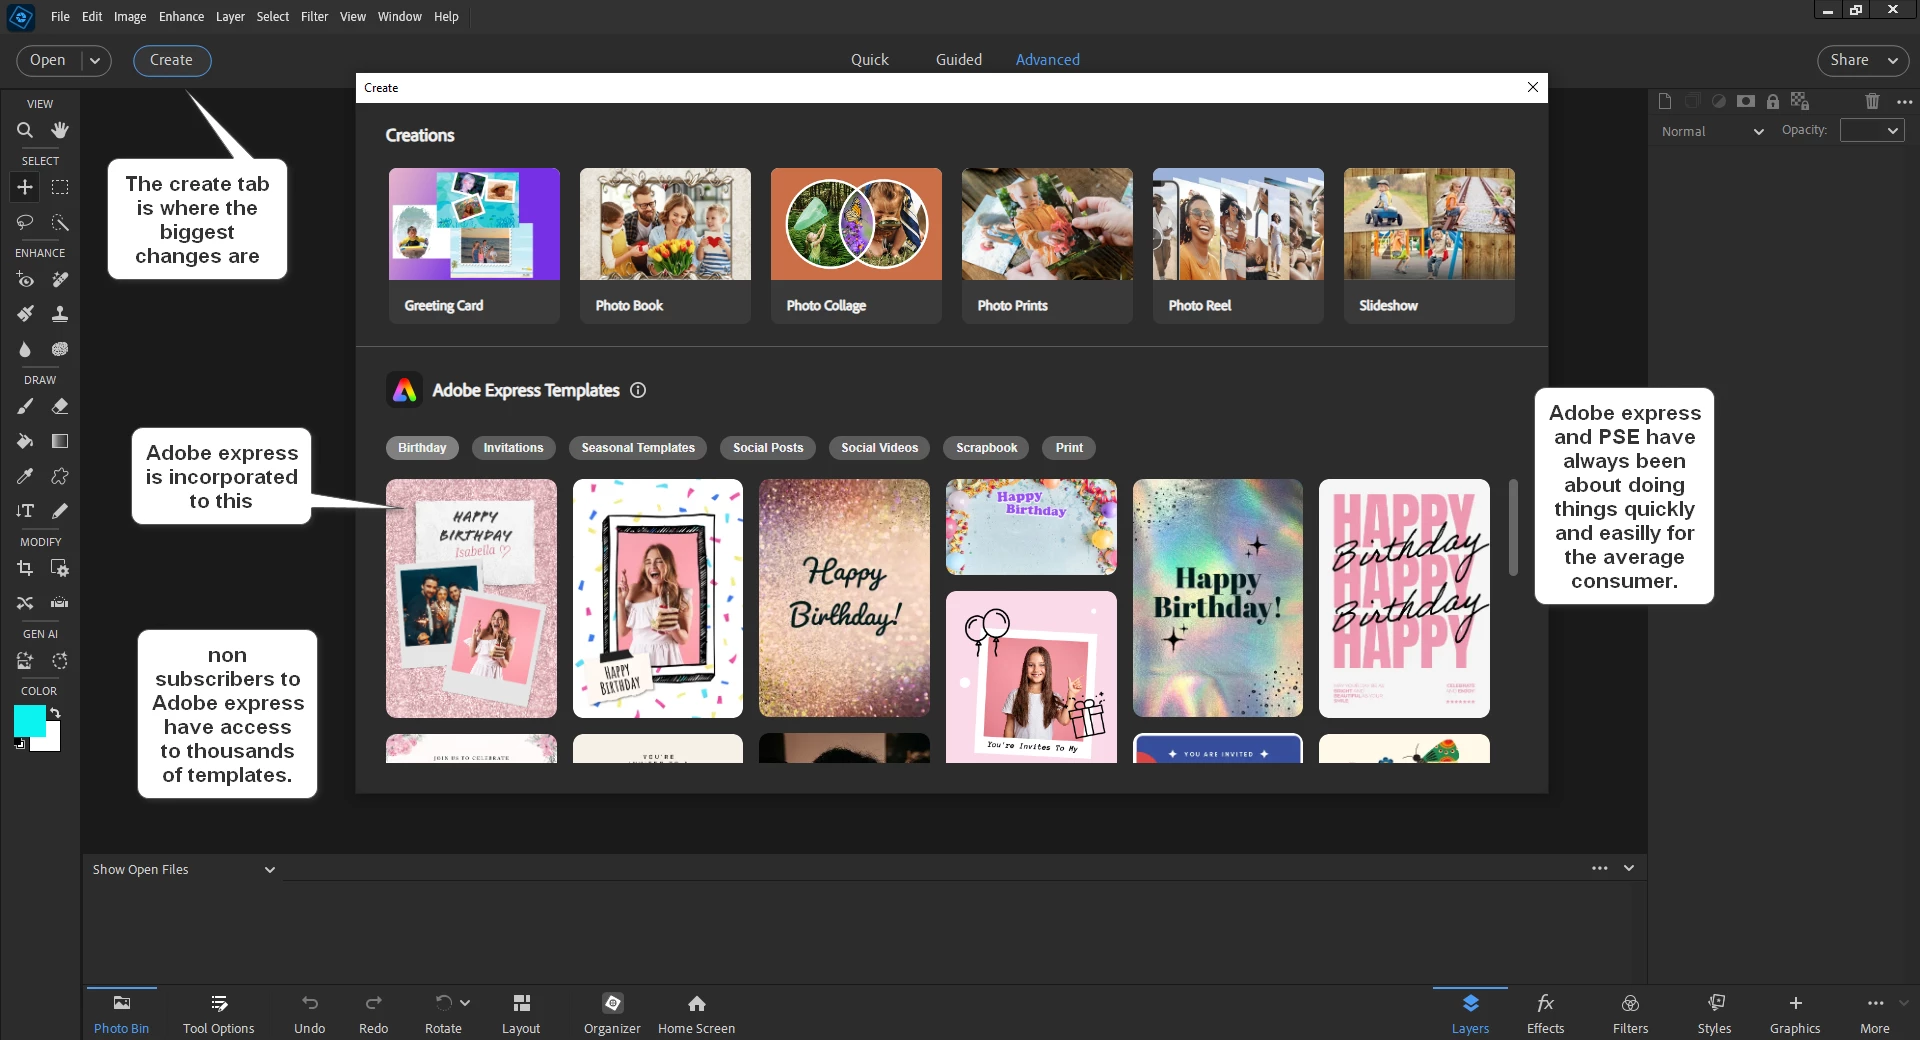The width and height of the screenshot is (1920, 1040).
Task: Swap foreground and background colors
Action: click(x=55, y=713)
